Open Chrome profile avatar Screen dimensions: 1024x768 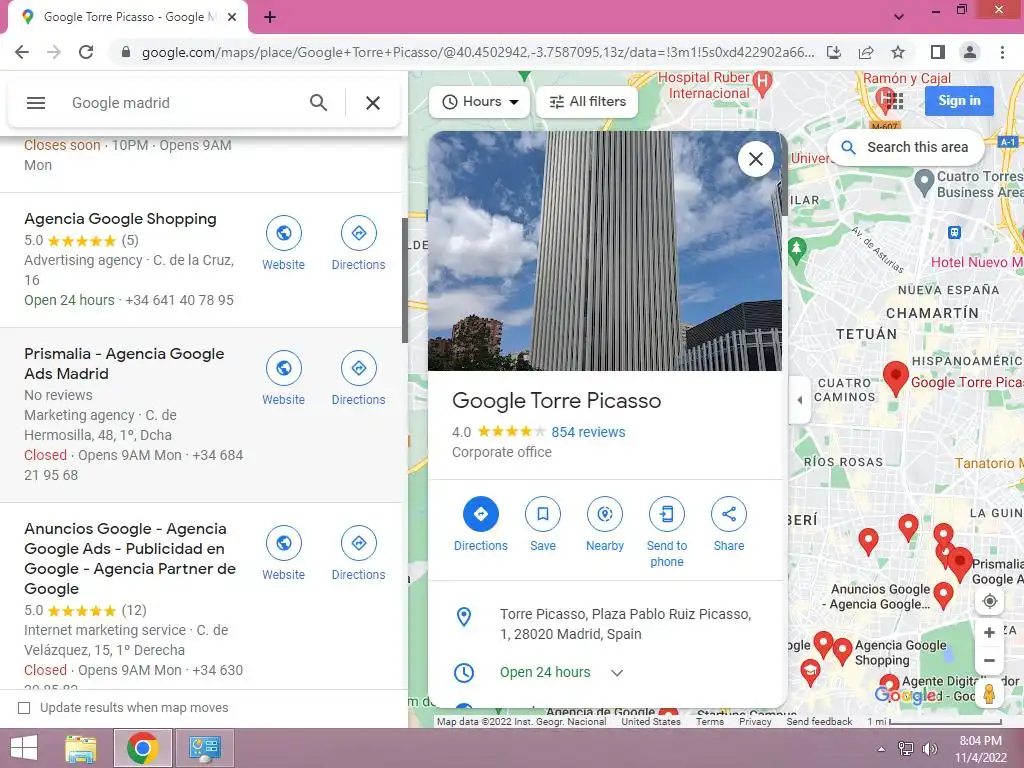970,52
